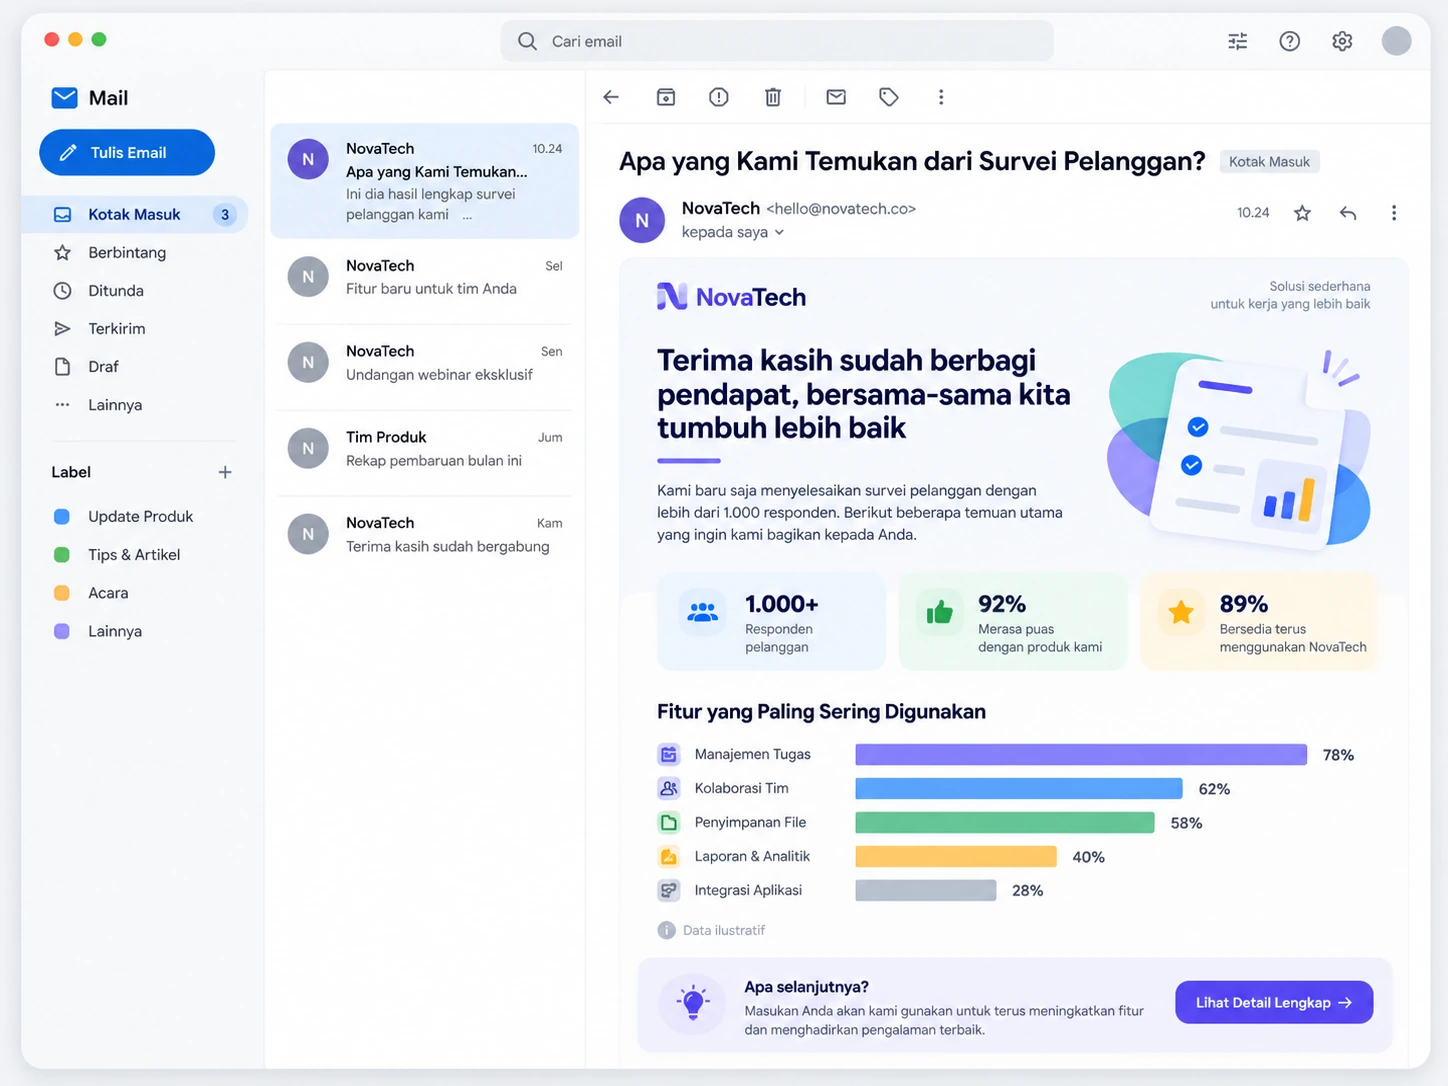Go back with the left arrow icon

pos(611,97)
